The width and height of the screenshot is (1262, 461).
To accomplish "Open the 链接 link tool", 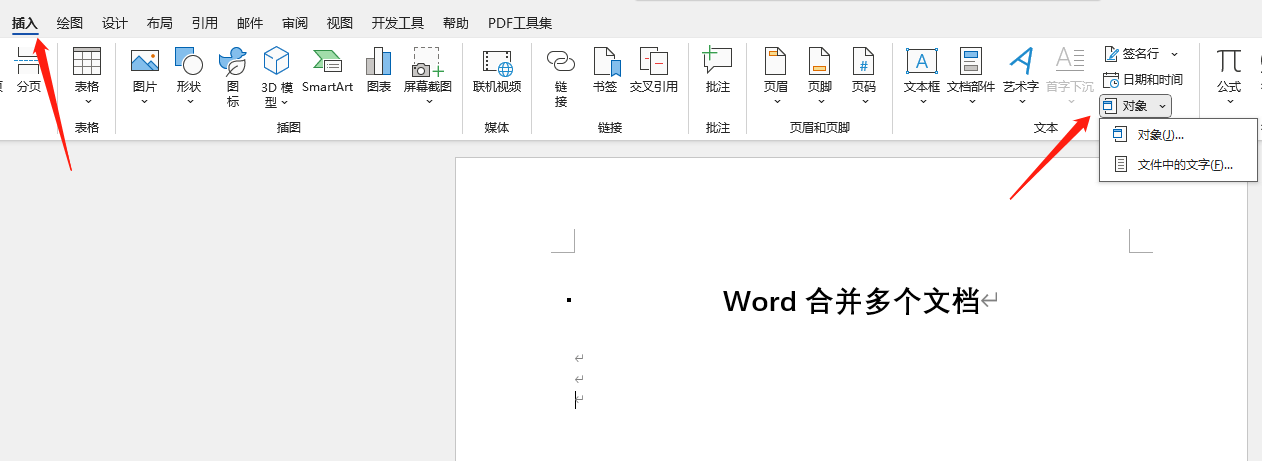I will 561,76.
